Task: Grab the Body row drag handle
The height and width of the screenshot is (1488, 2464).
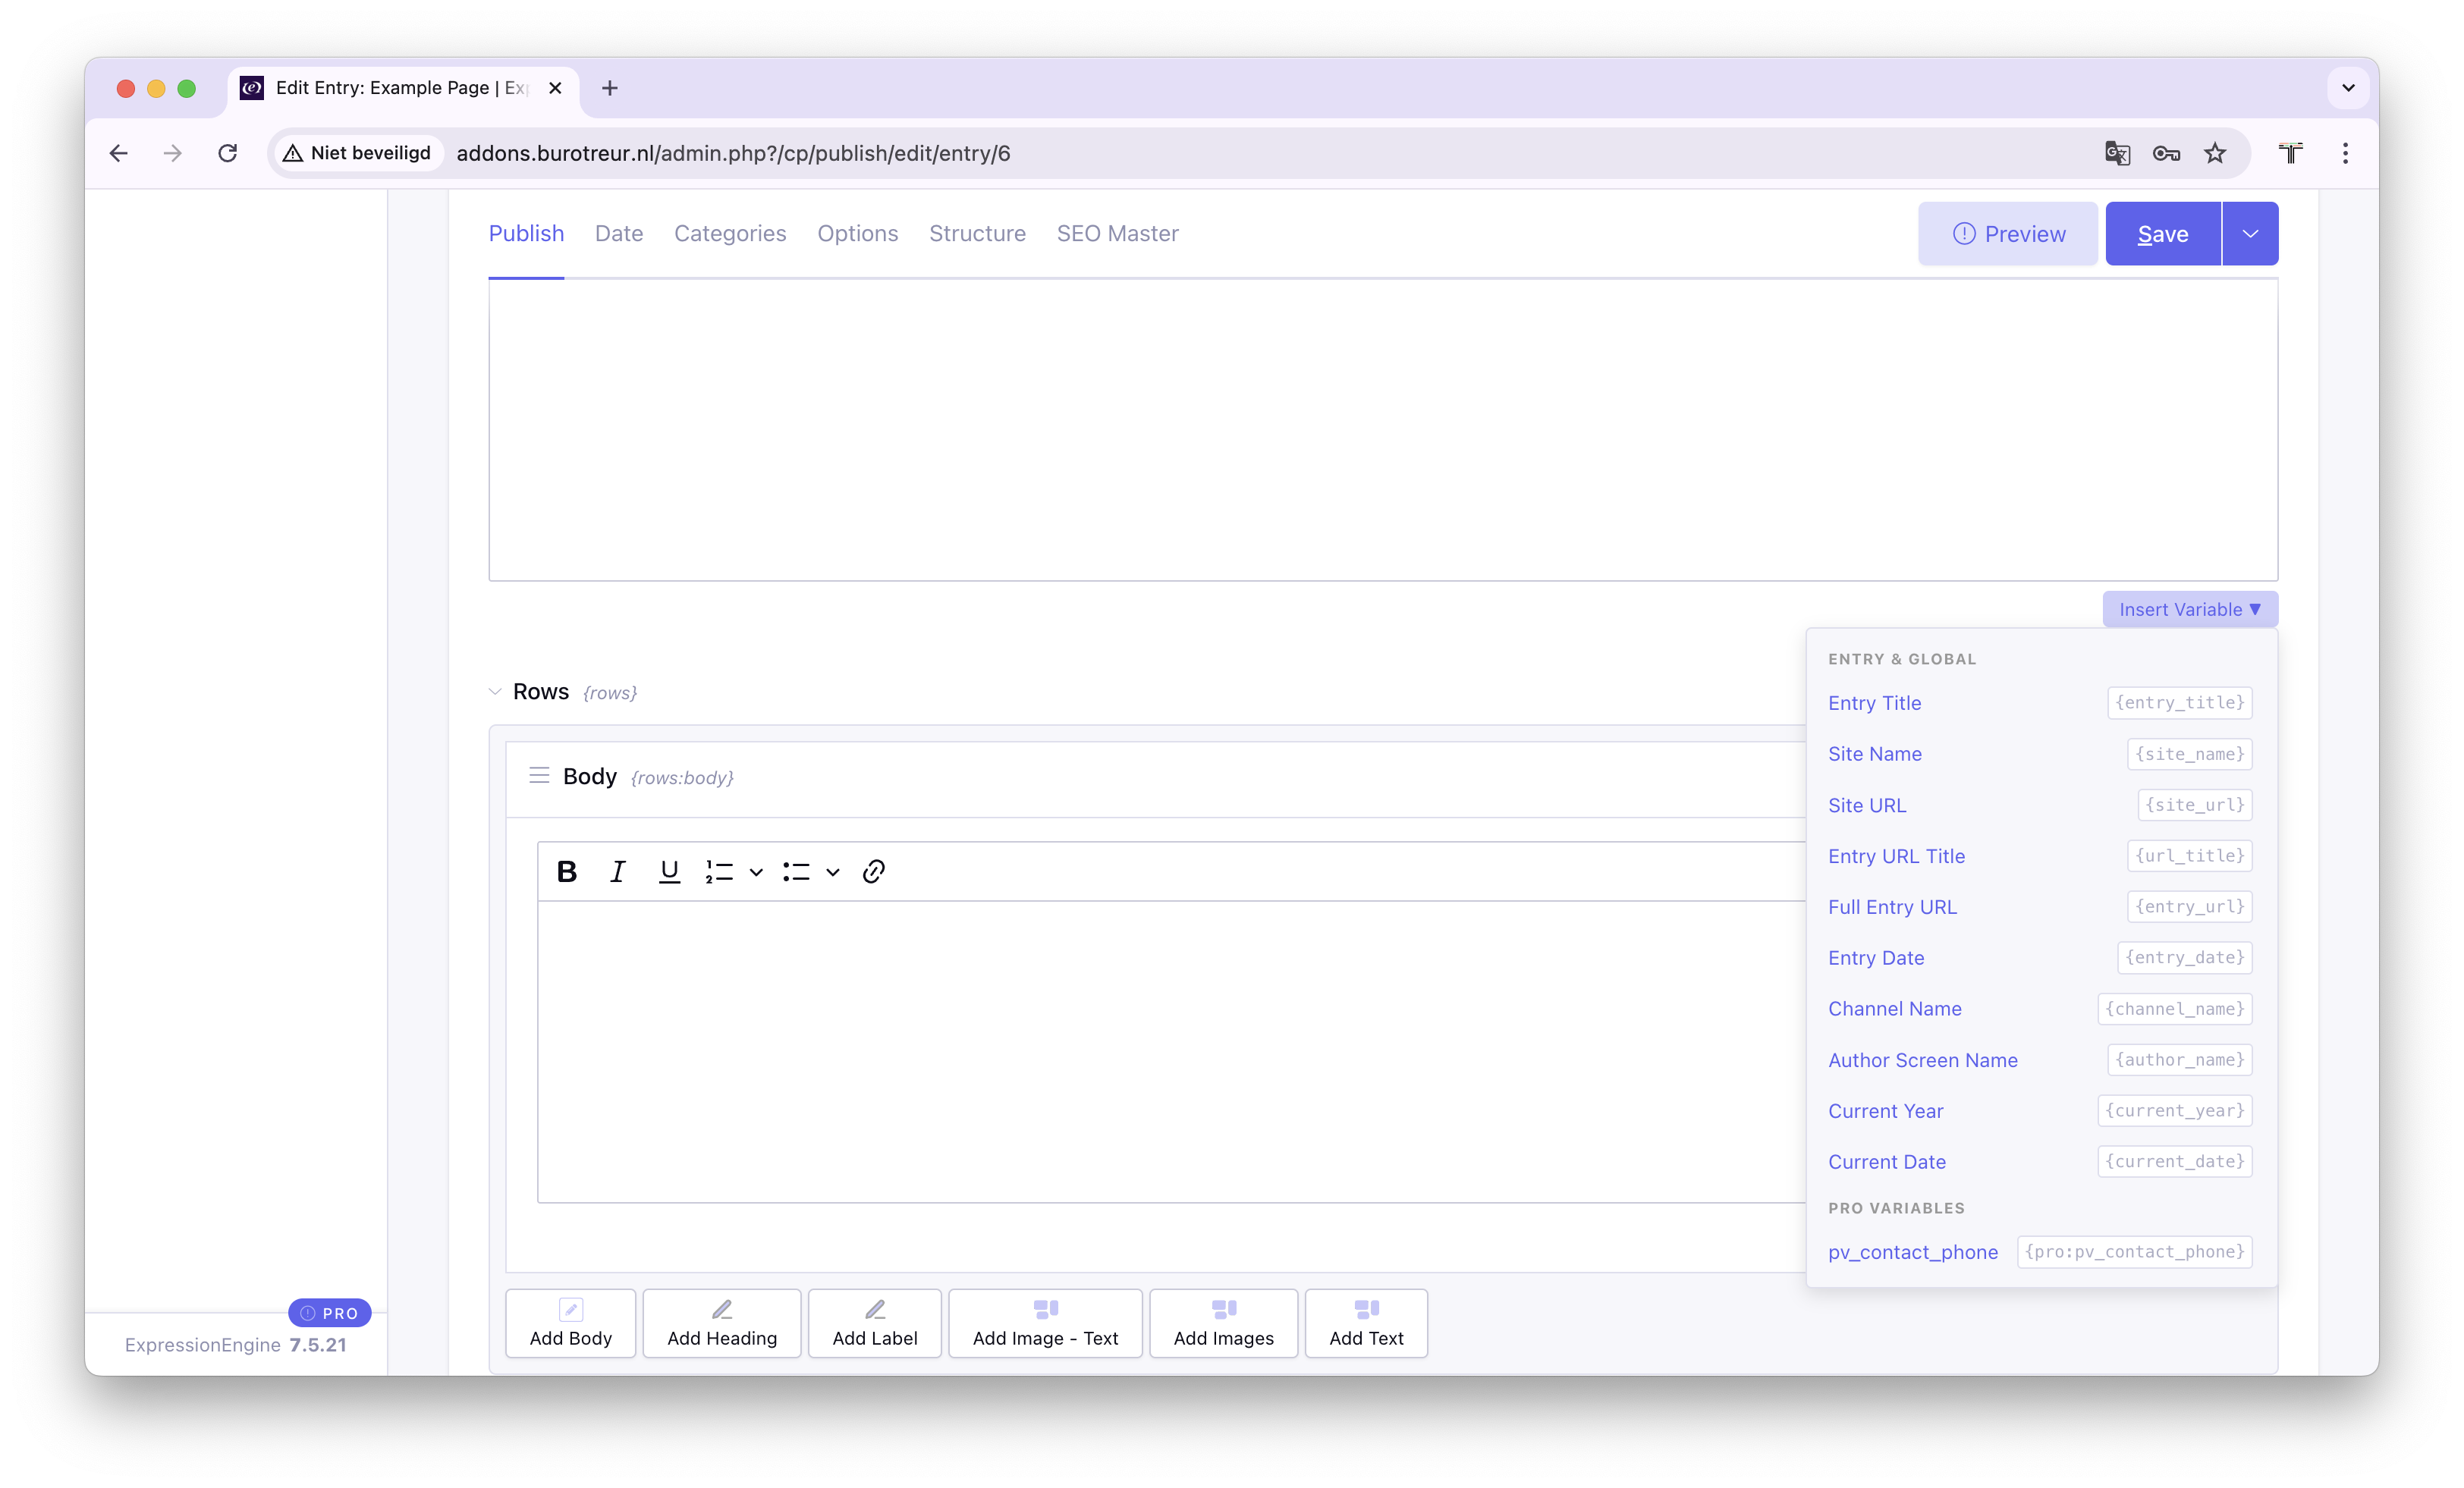Action: pyautogui.click(x=539, y=776)
